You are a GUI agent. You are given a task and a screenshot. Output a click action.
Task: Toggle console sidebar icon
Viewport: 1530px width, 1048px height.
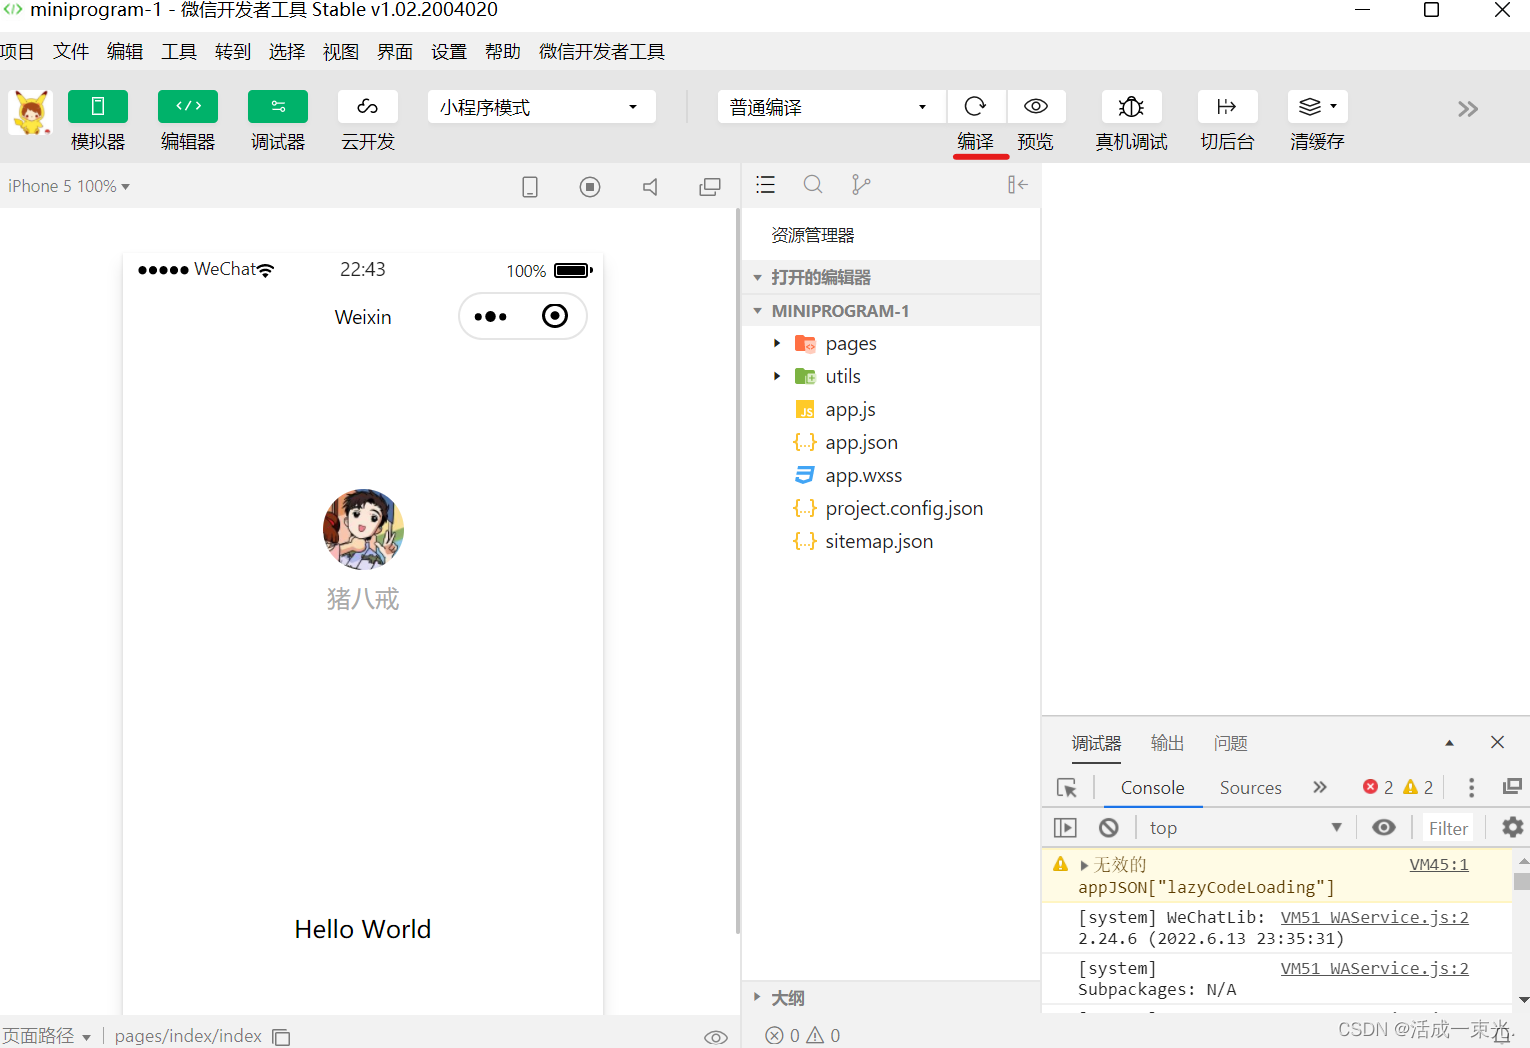pyautogui.click(x=1065, y=828)
